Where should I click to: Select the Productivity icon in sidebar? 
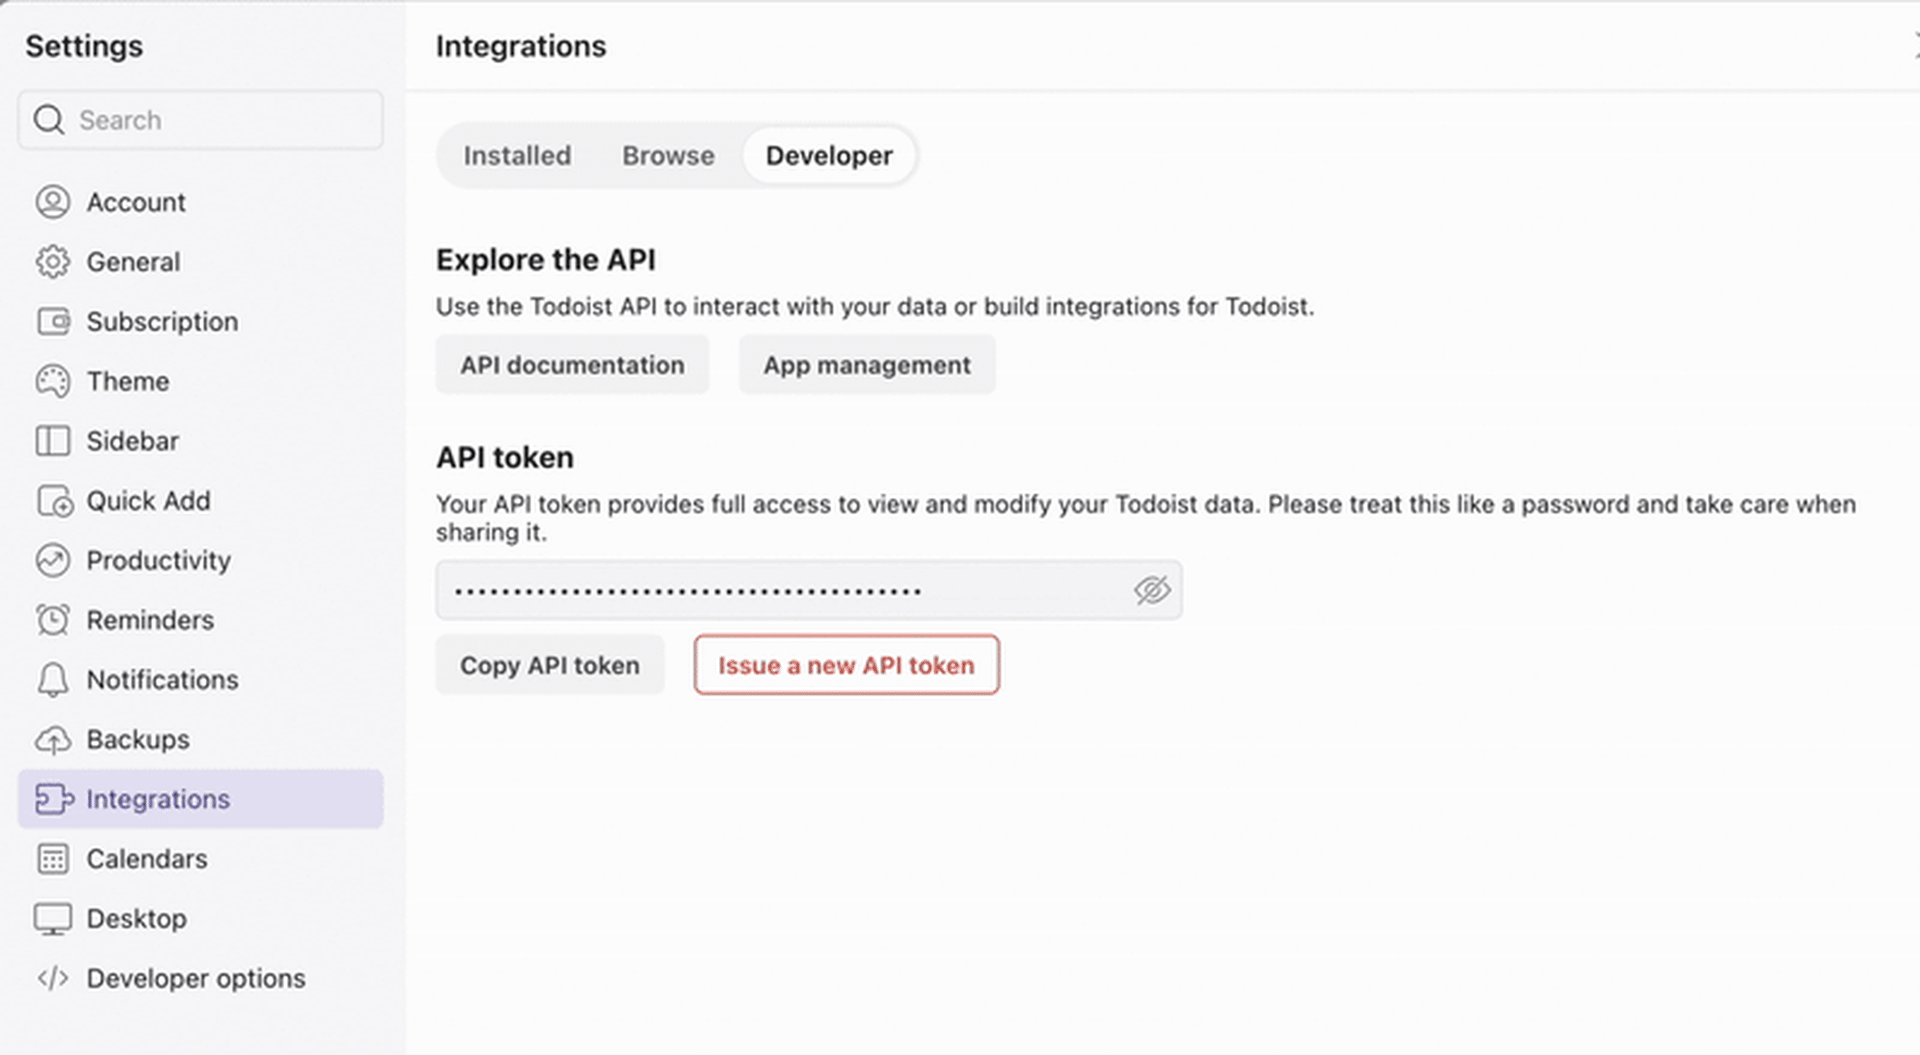tap(54, 560)
